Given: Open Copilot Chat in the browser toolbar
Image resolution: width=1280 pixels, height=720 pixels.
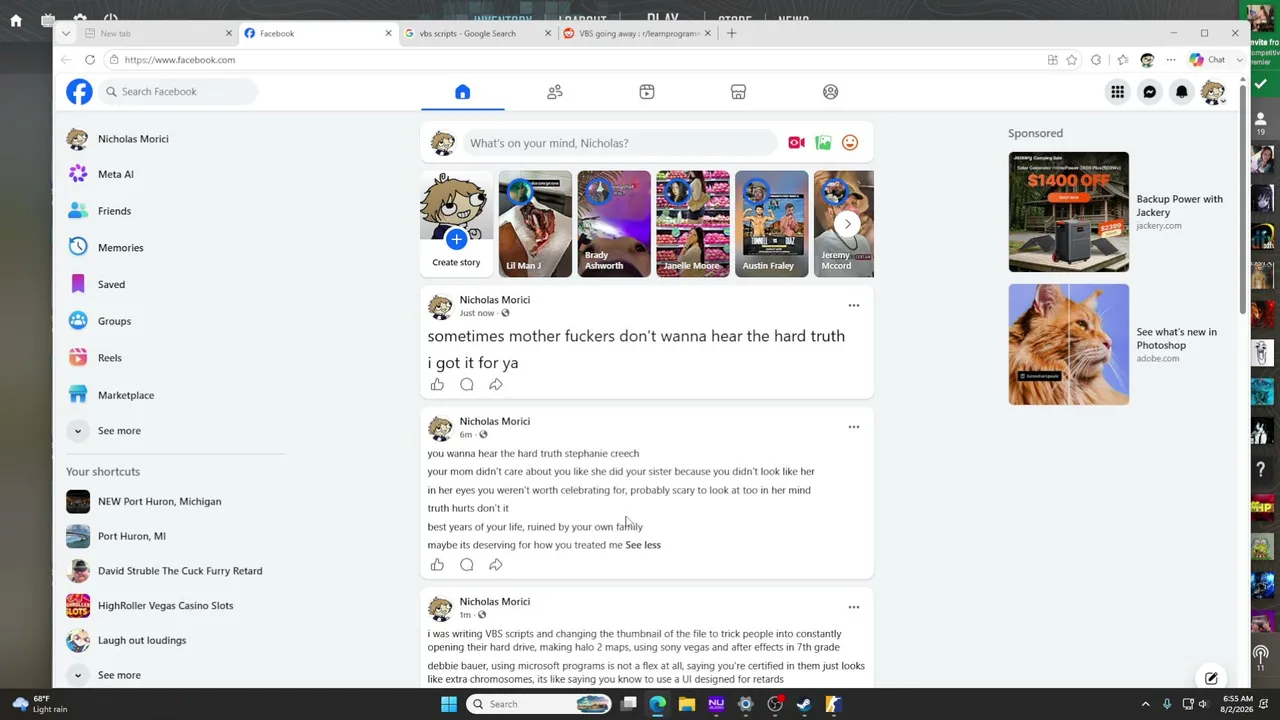Looking at the screenshot, I should coord(1207,60).
